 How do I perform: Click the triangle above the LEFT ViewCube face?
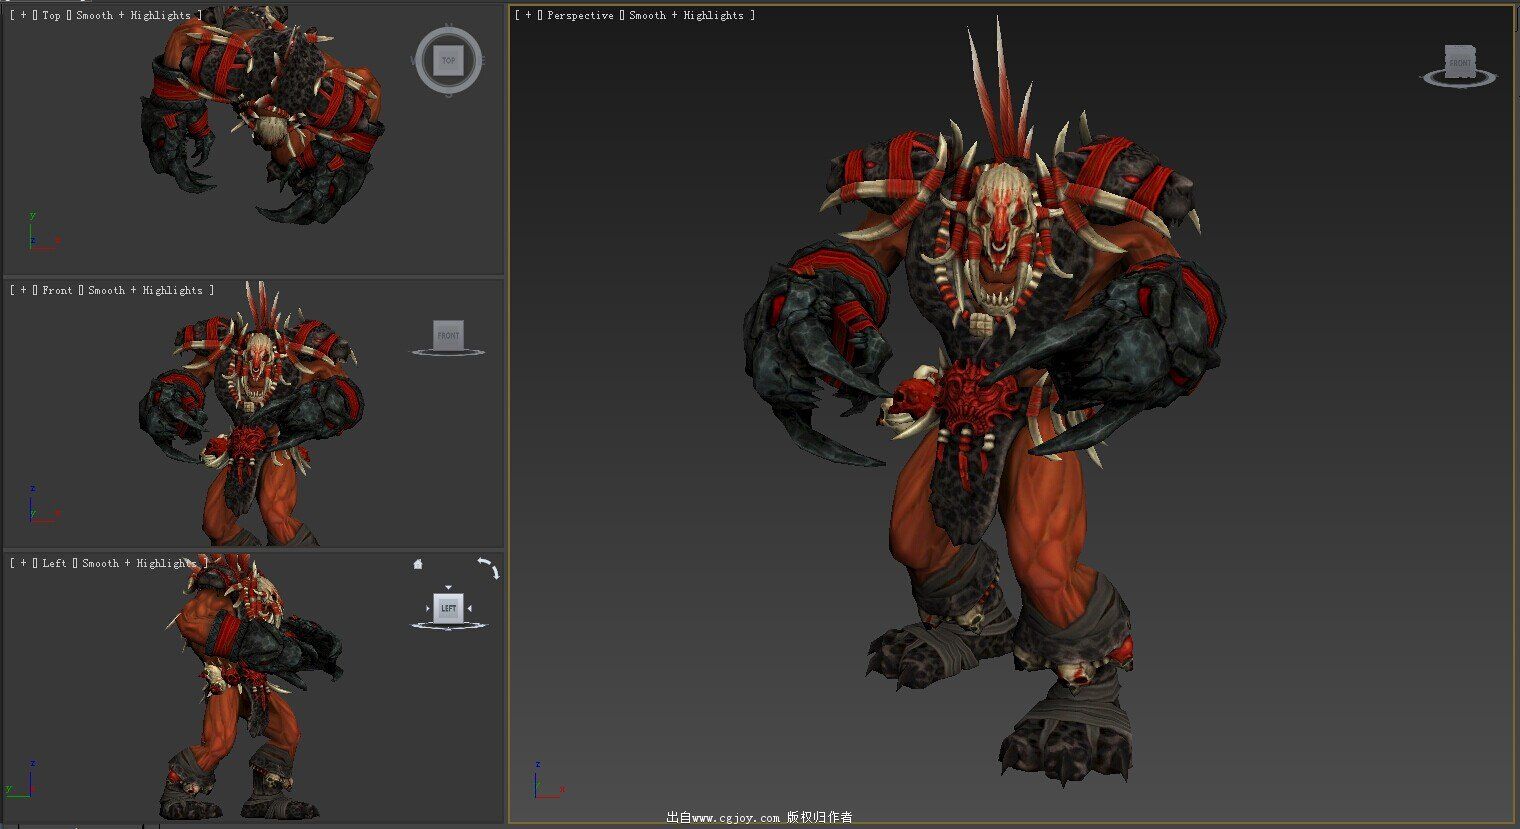[x=449, y=588]
